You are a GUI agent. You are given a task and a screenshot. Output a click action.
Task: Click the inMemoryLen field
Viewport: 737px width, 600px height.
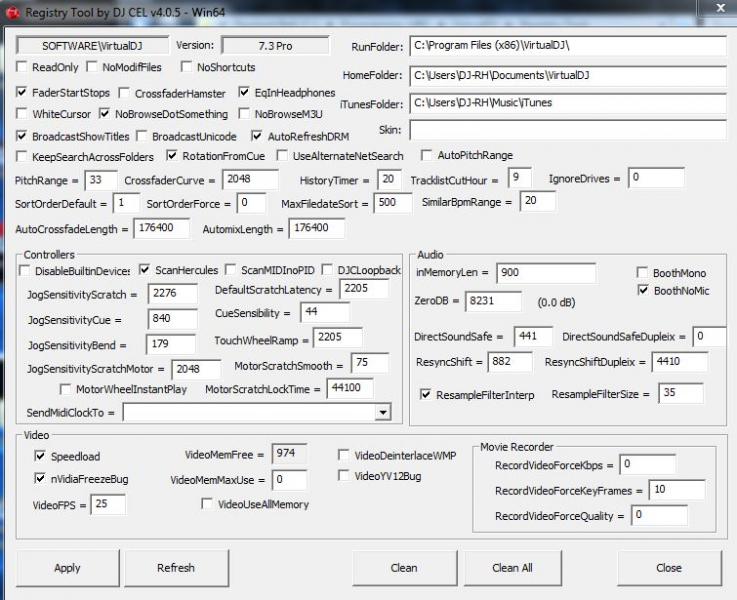(546, 273)
